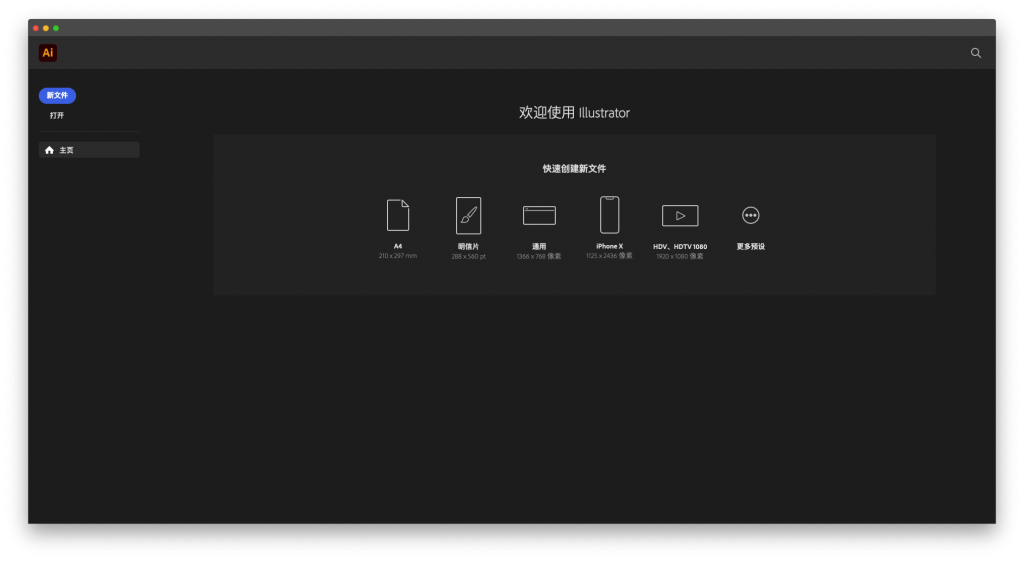Maximize the window with green button
Screen dimensions: 1024x561
tap(56, 28)
